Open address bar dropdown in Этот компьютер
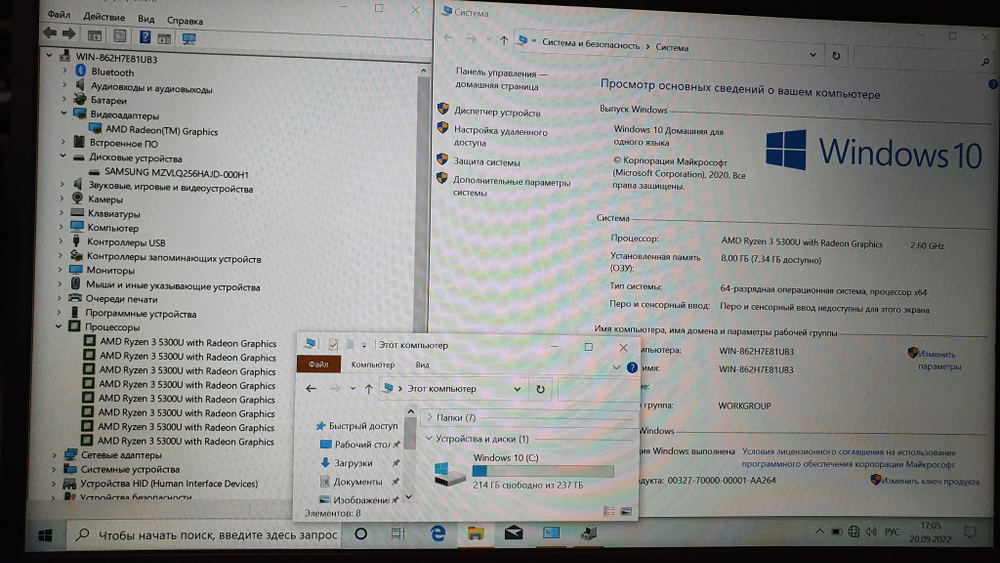The height and width of the screenshot is (563, 1000). click(517, 389)
